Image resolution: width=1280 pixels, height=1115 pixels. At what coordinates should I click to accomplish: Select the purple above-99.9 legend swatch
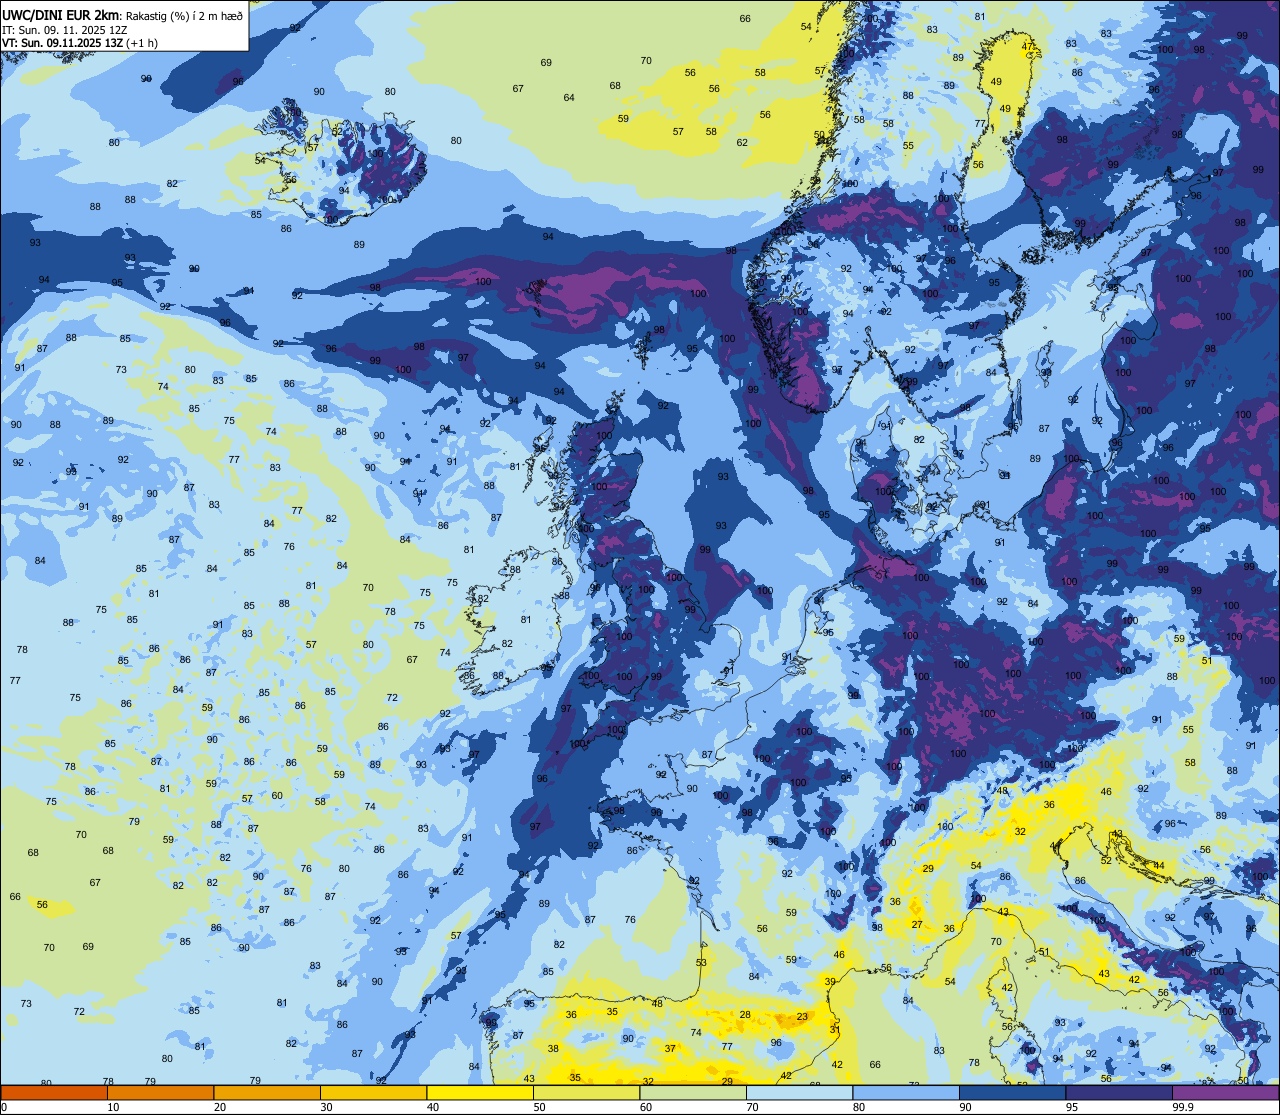point(1225,1092)
